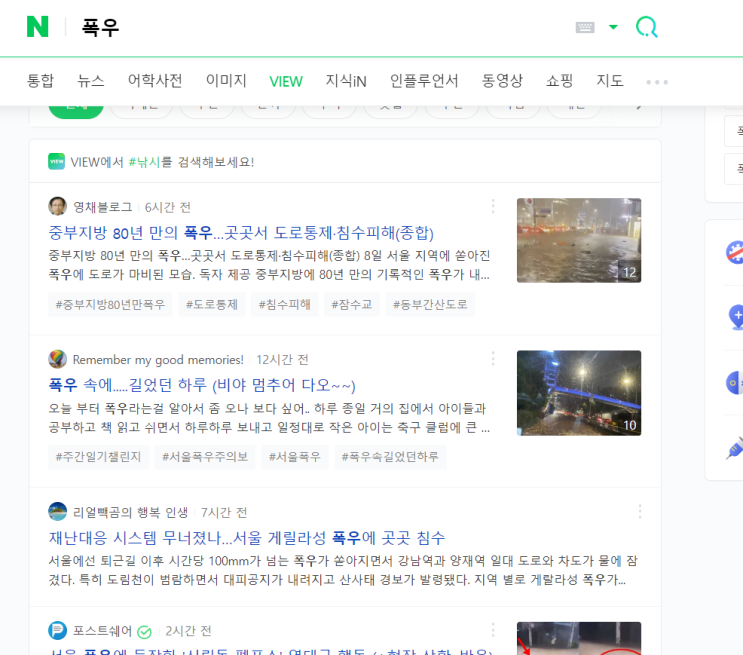Image resolution: width=743 pixels, height=655 pixels.
Task: Open the 이미지 tab
Action: click(x=226, y=81)
